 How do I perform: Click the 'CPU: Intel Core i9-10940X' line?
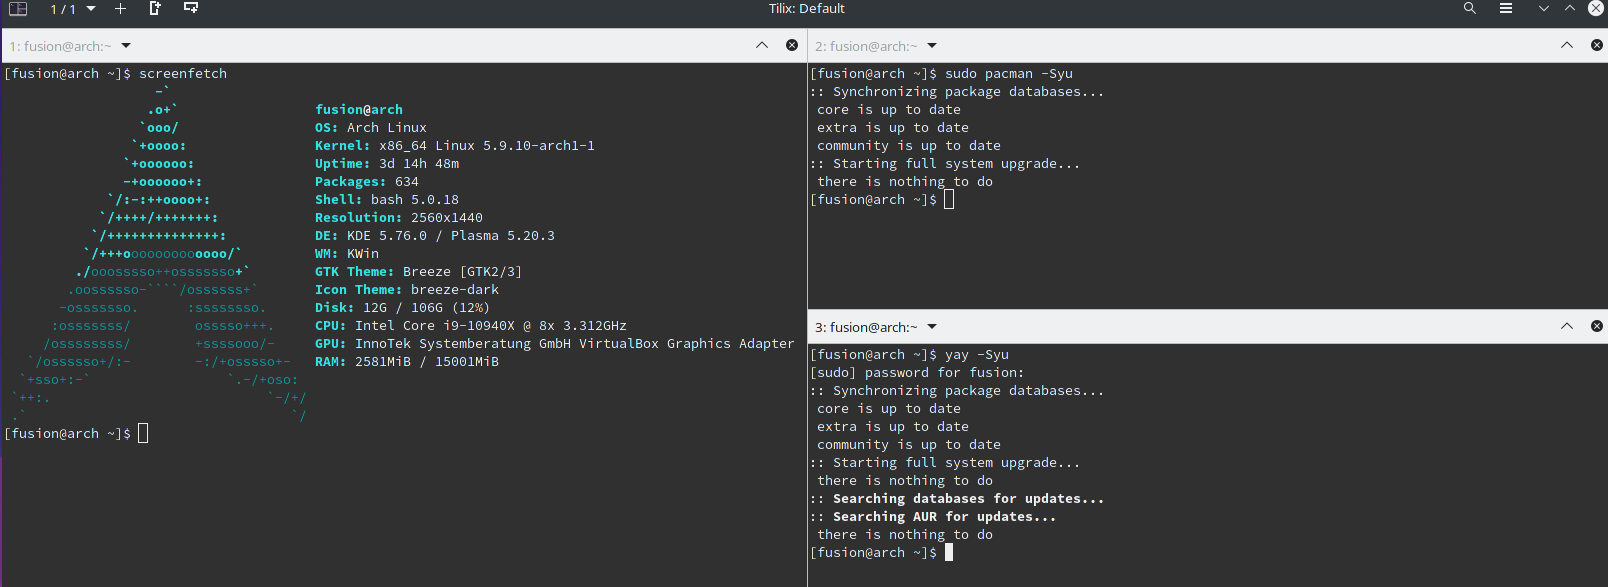(471, 326)
